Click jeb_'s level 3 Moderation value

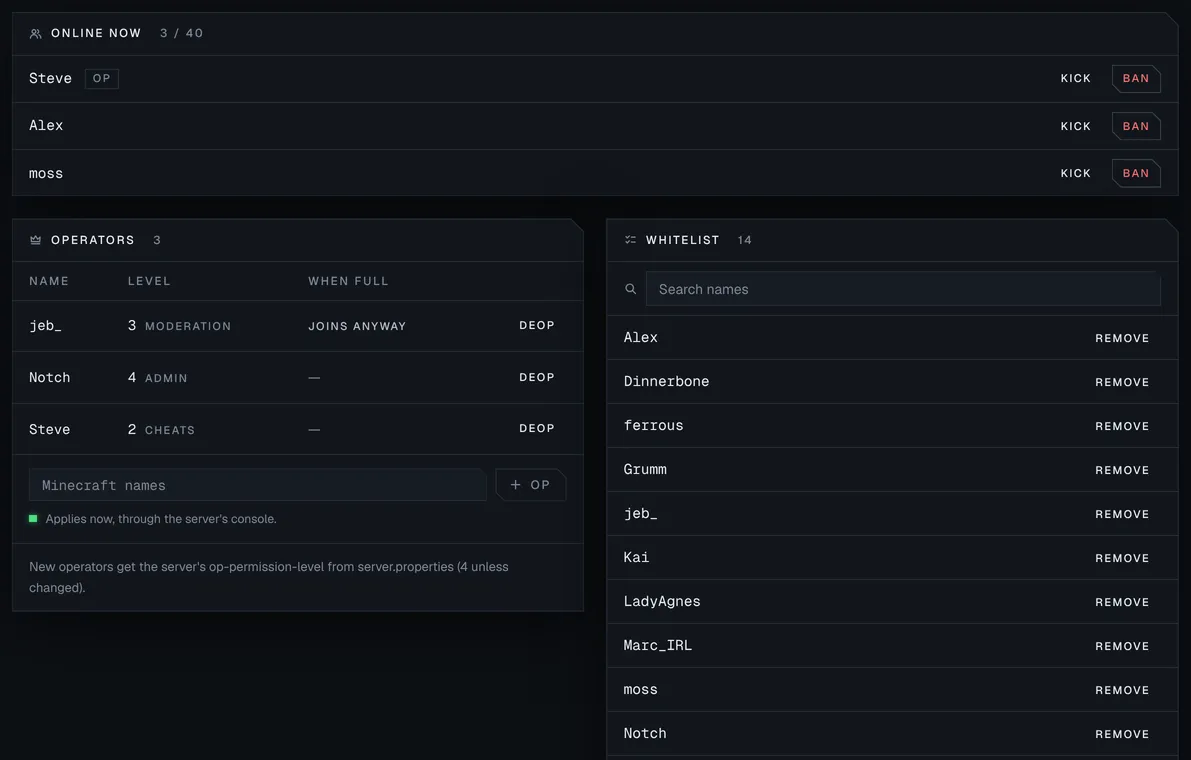pyautogui.click(x=179, y=326)
